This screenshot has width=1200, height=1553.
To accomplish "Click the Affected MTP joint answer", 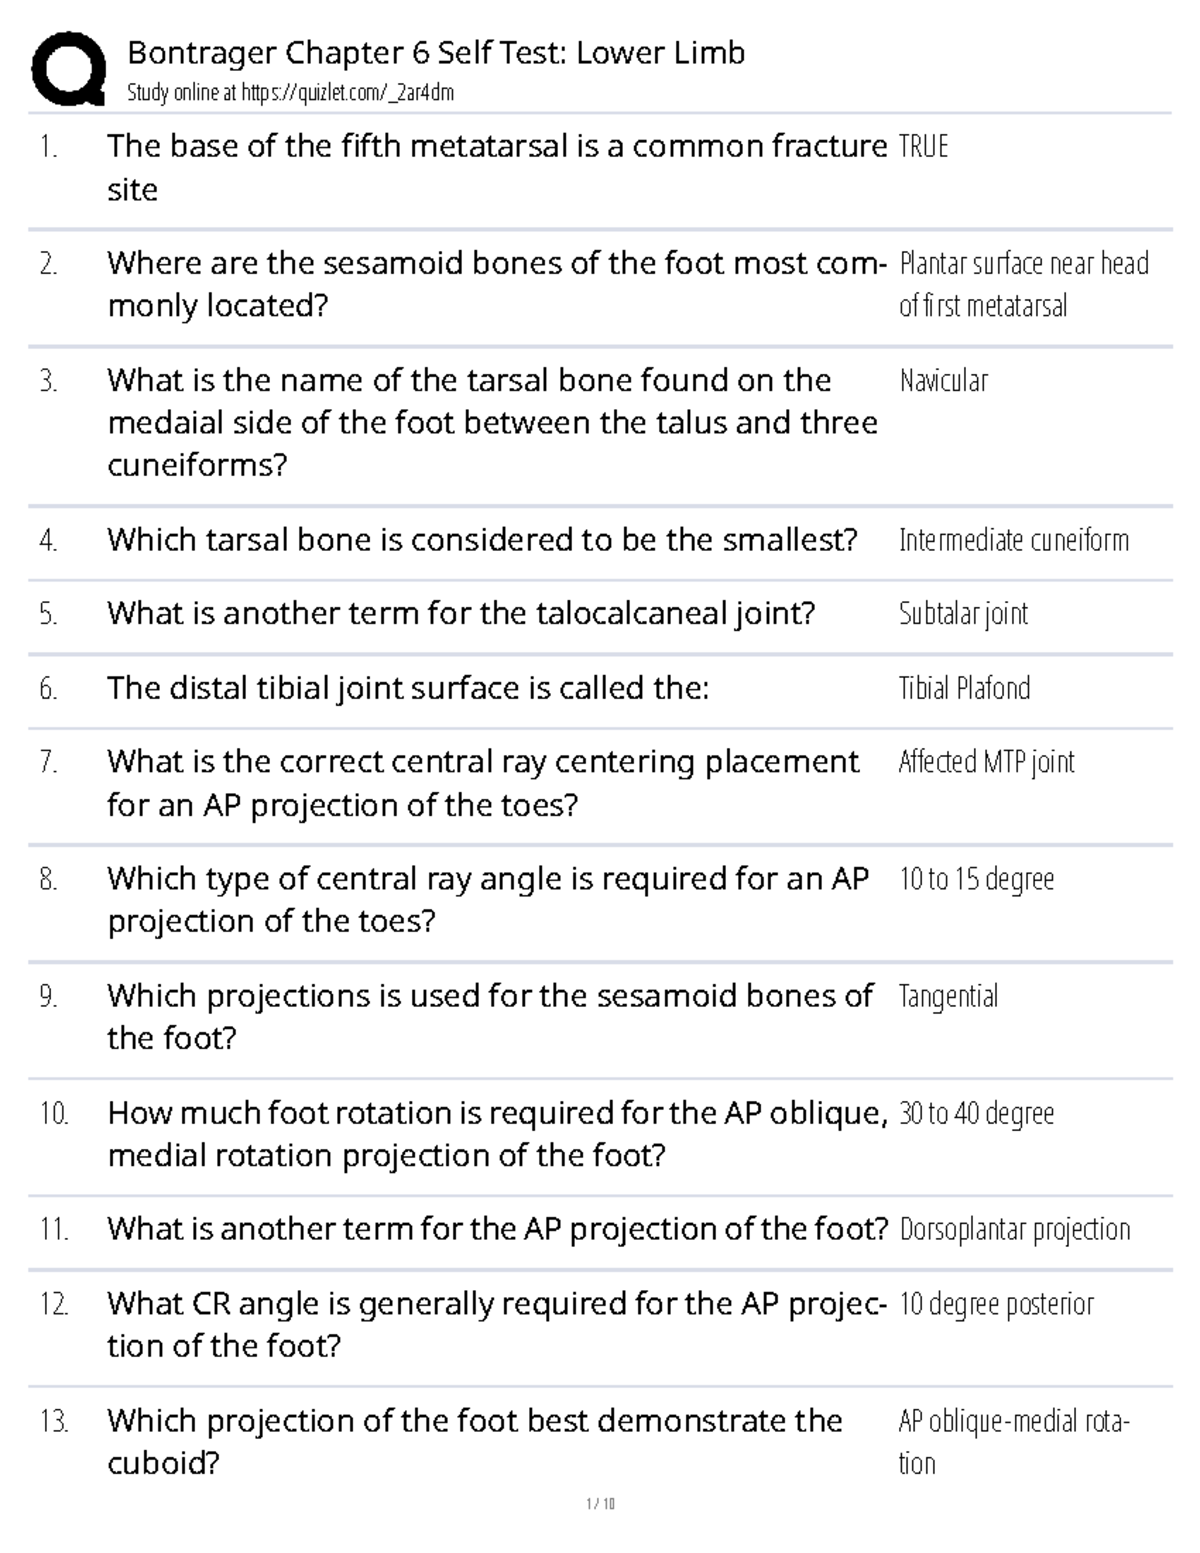I will pos(986,762).
